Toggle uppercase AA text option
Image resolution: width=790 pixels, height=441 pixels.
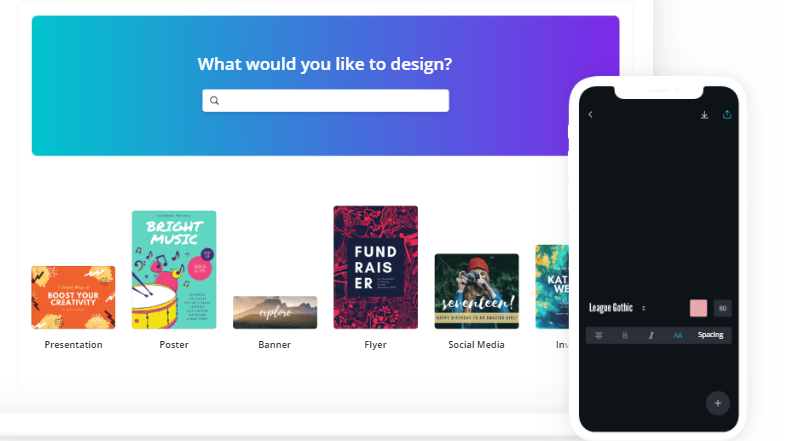coord(678,335)
